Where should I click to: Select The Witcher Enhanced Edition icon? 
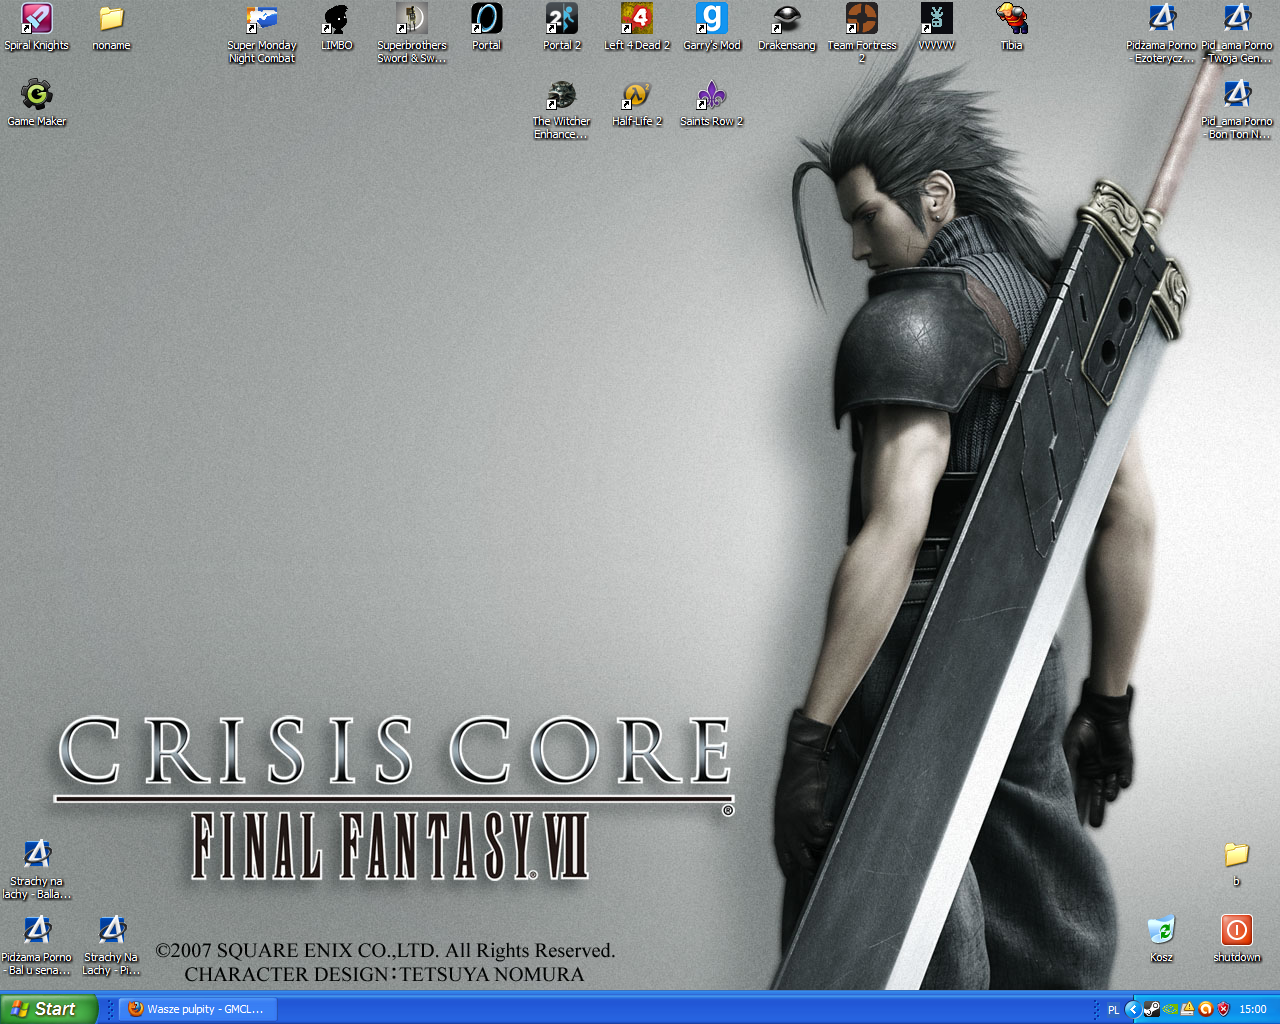pos(561,96)
